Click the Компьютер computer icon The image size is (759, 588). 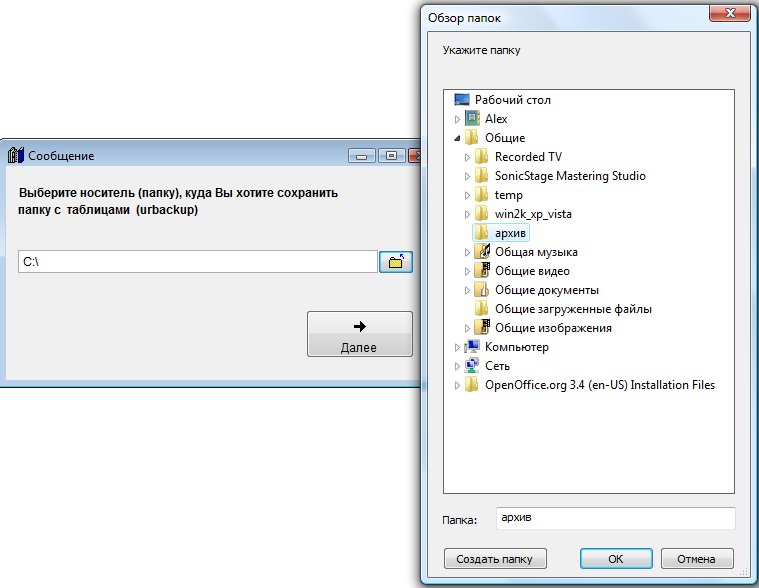pyautogui.click(x=472, y=347)
